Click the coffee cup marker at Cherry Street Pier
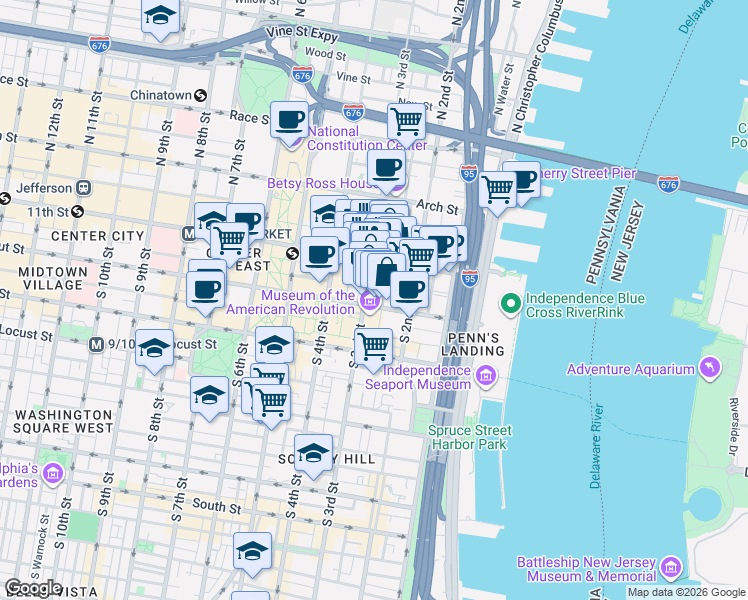The width and height of the screenshot is (748, 600). (529, 179)
